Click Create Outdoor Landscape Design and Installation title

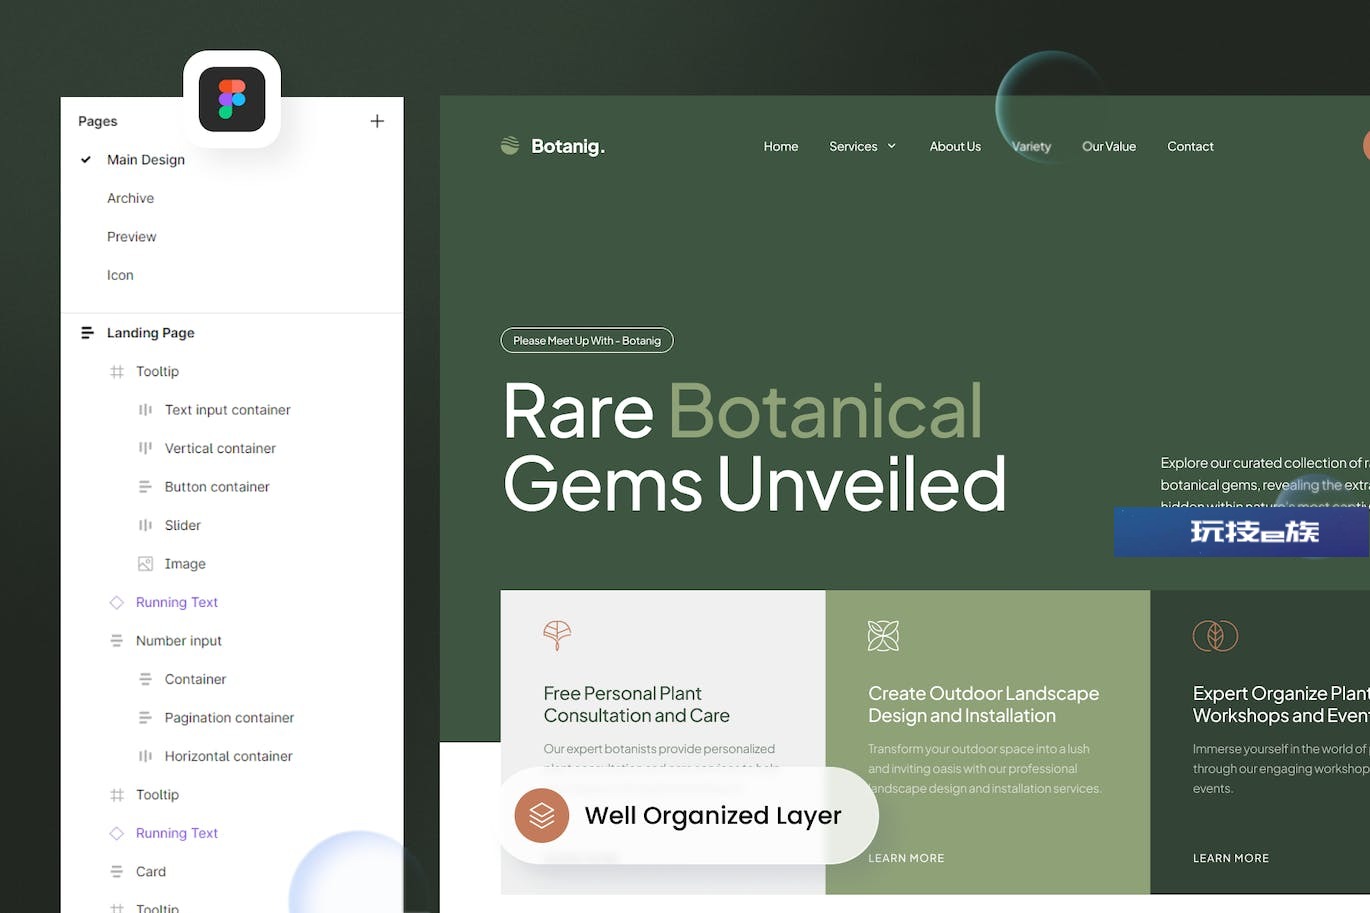(983, 704)
